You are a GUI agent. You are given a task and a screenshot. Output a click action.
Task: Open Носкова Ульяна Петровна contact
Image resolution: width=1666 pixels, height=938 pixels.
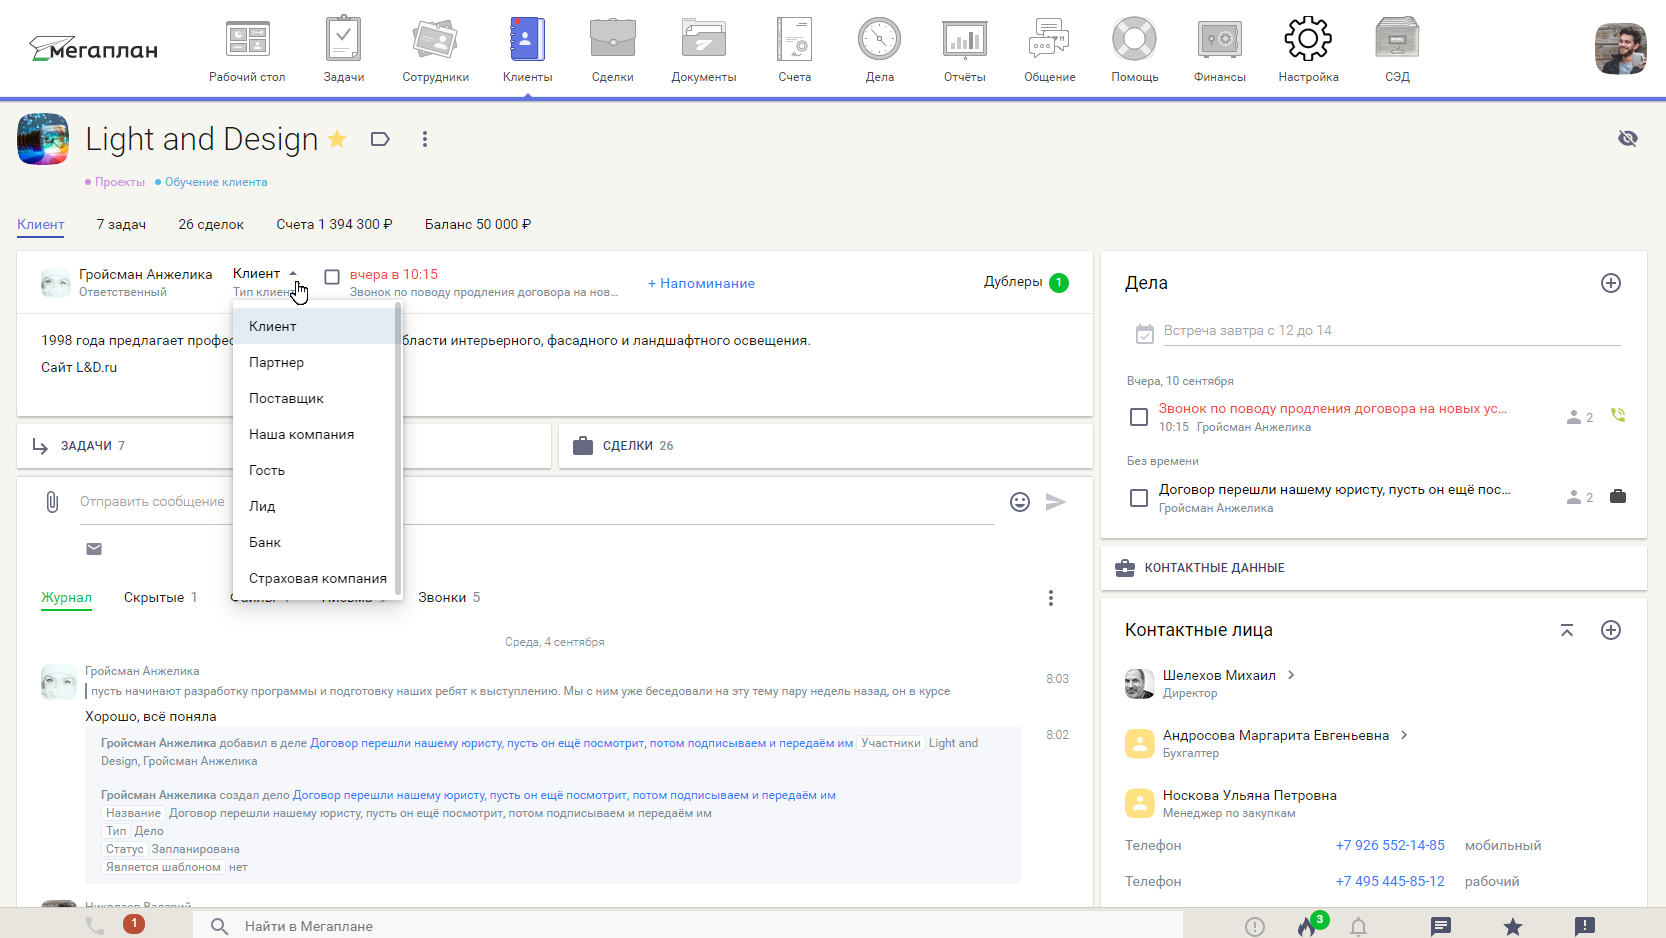click(x=1249, y=796)
